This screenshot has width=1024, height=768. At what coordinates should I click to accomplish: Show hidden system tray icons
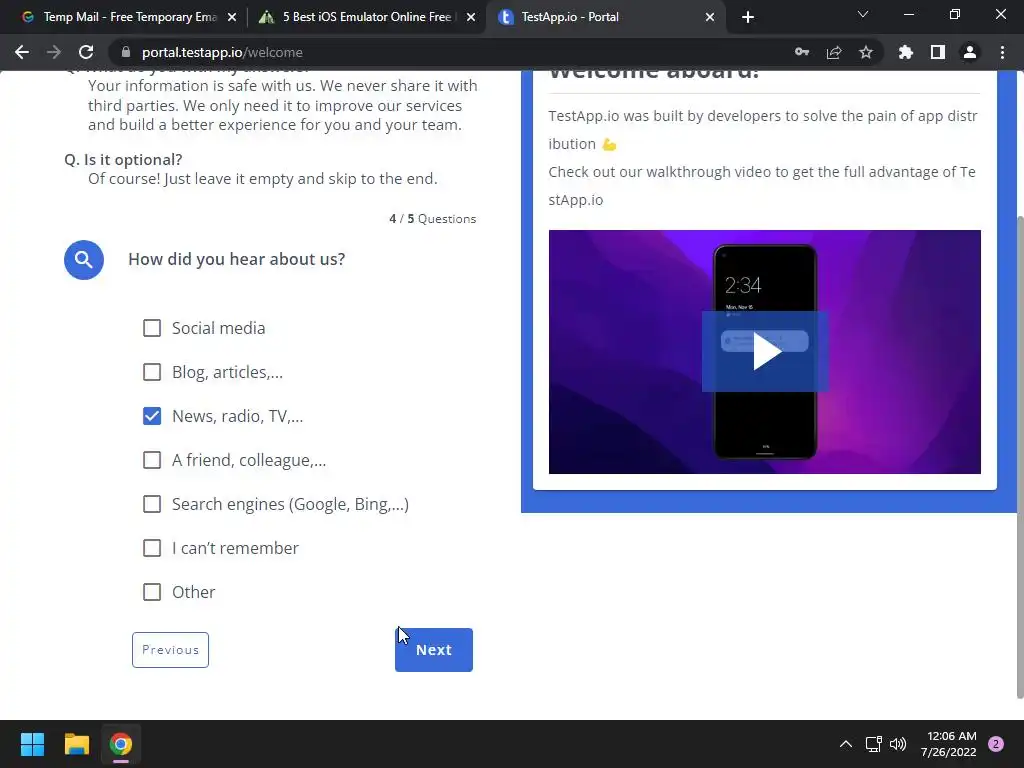(x=846, y=744)
